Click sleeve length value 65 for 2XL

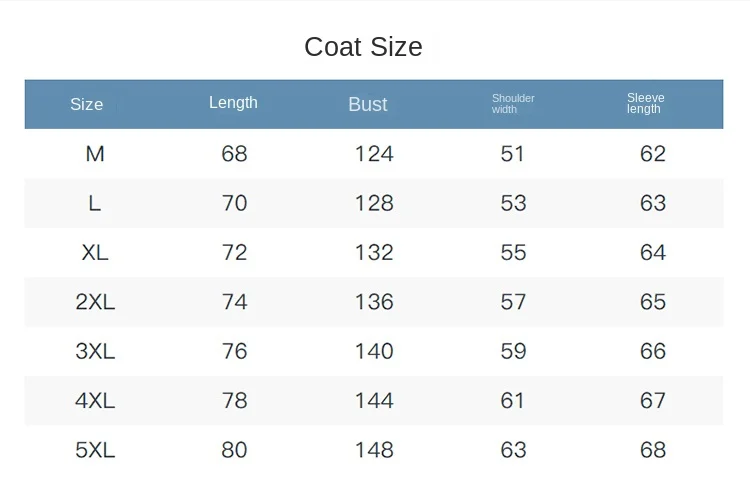tap(653, 302)
